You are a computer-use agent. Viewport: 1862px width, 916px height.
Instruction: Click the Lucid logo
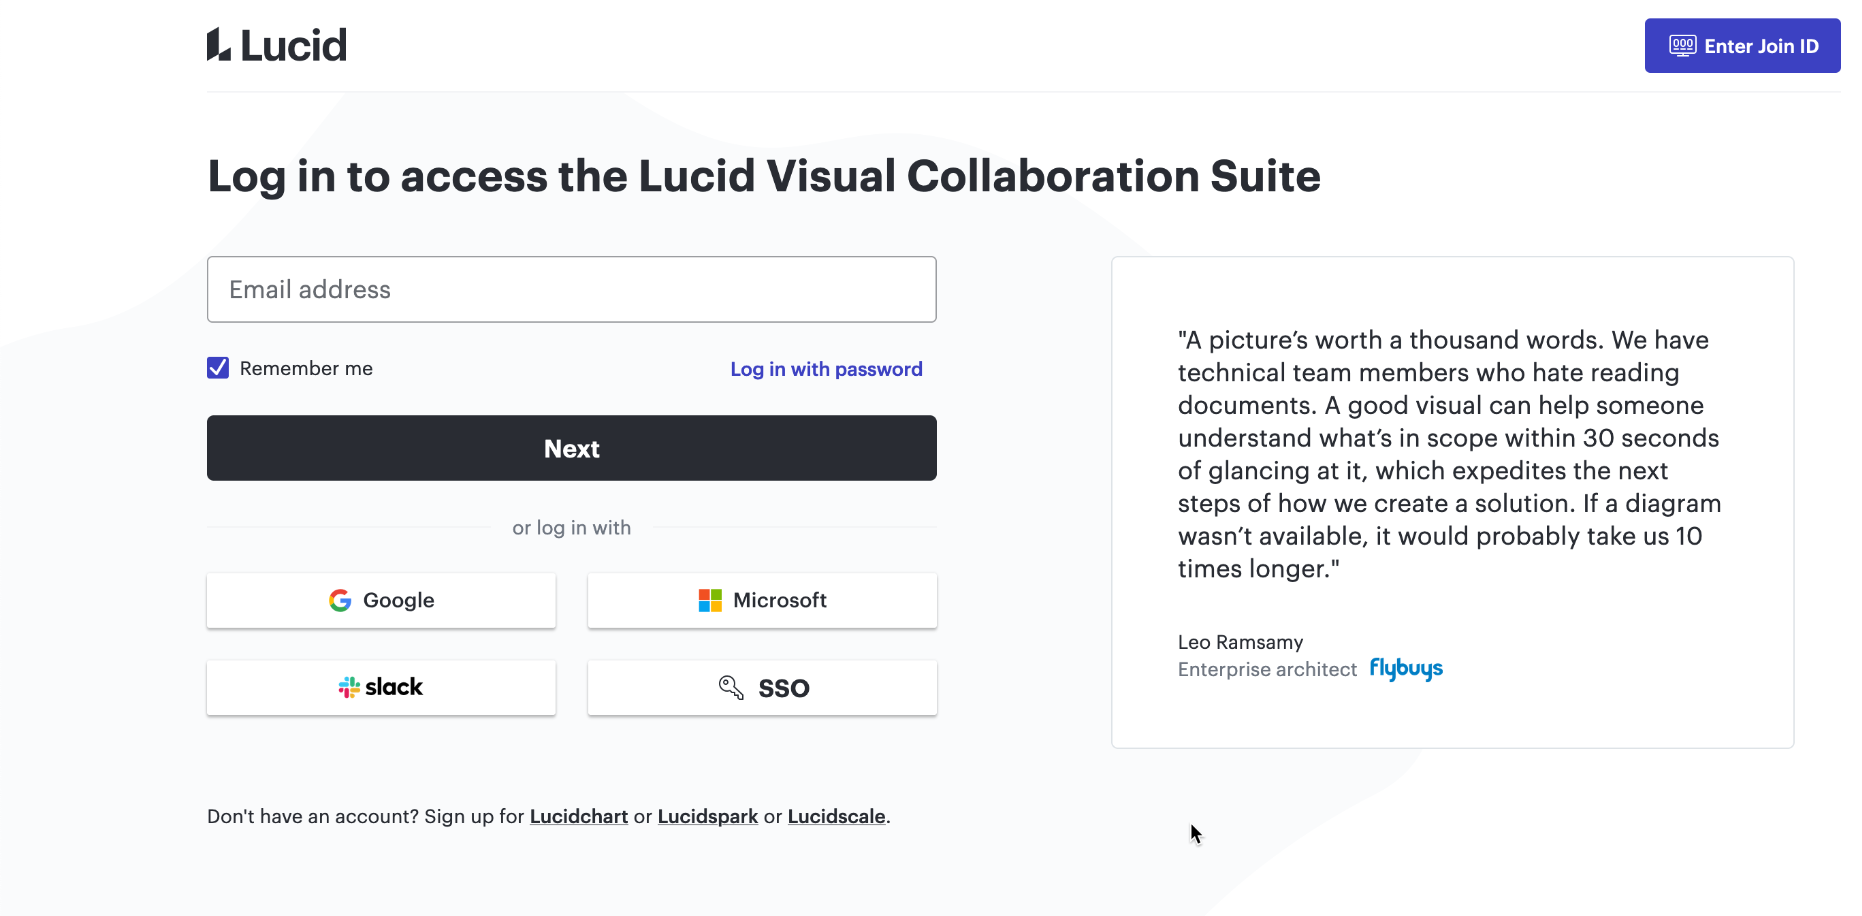point(276,44)
